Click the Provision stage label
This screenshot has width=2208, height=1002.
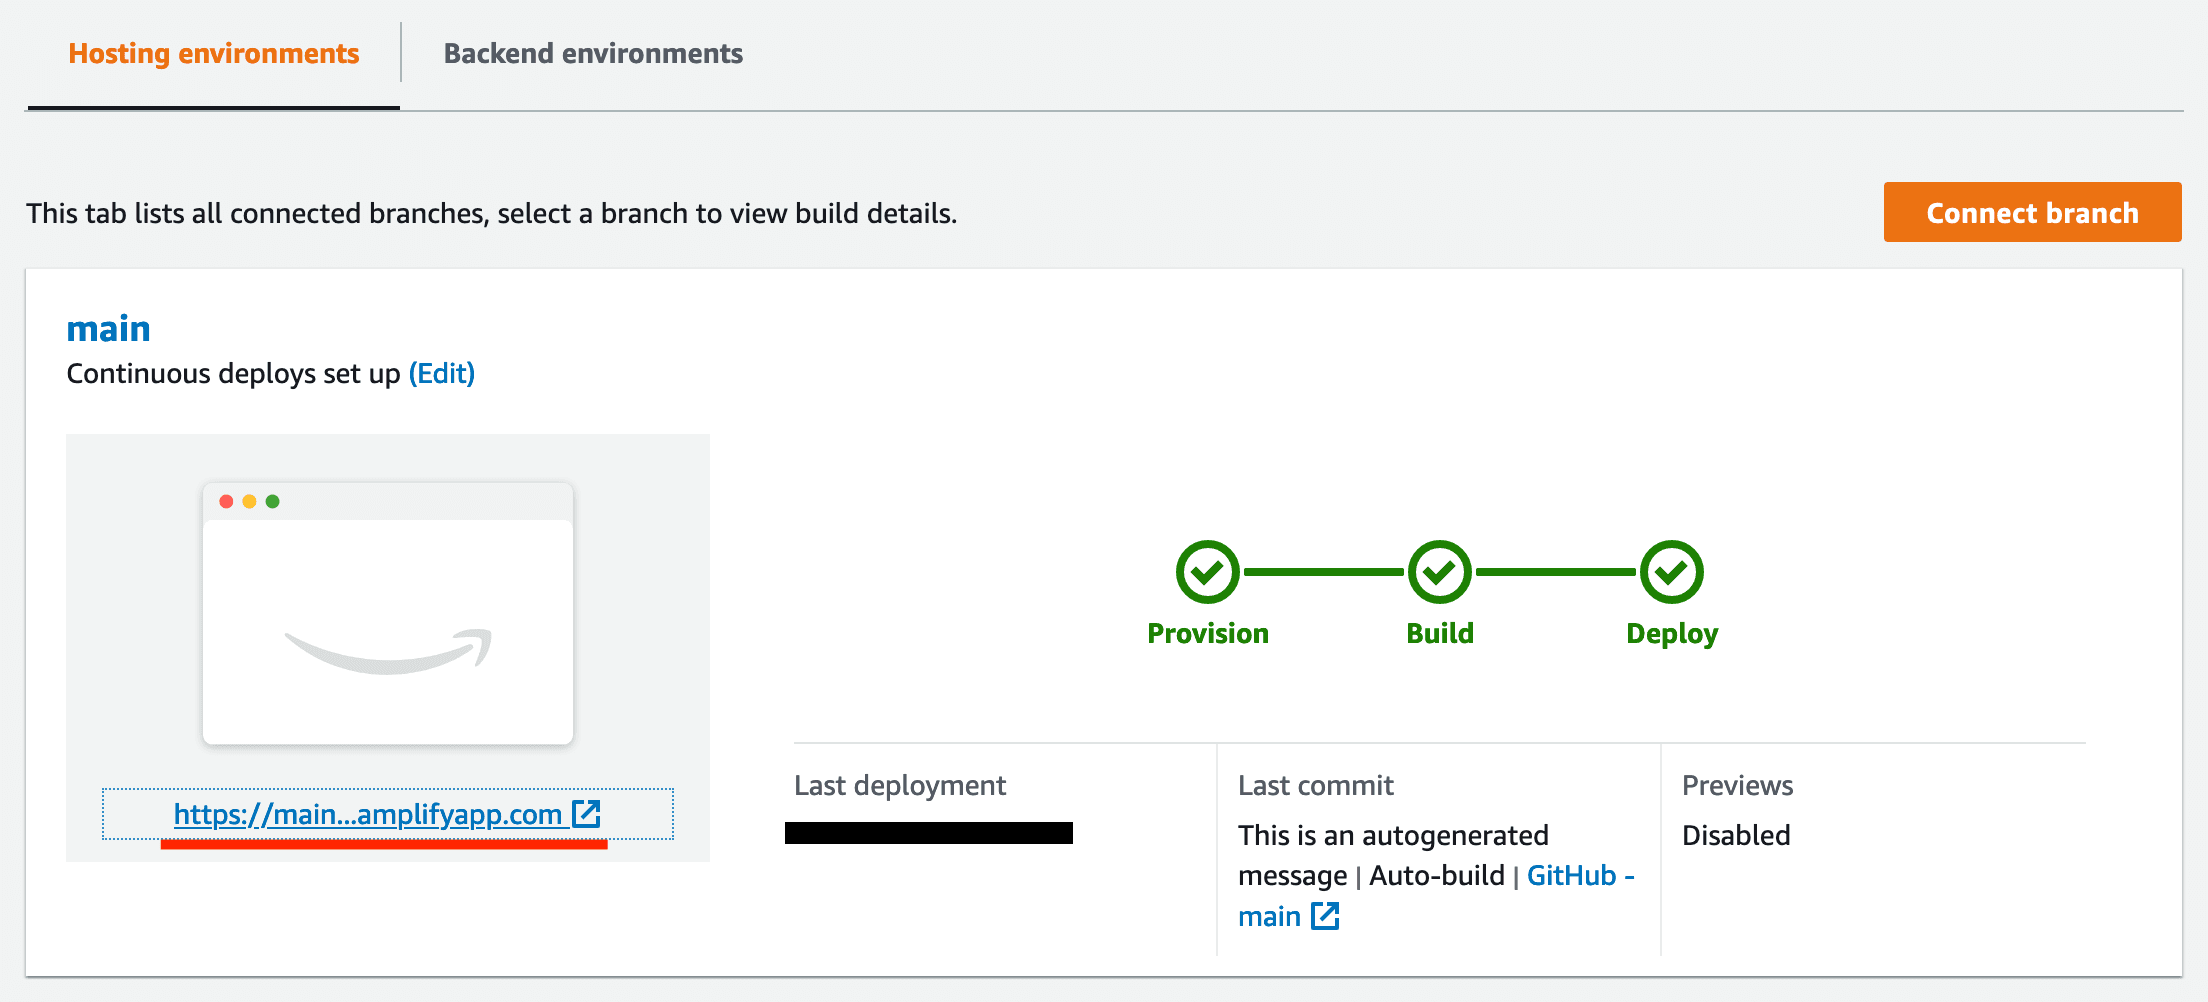point(1207,634)
